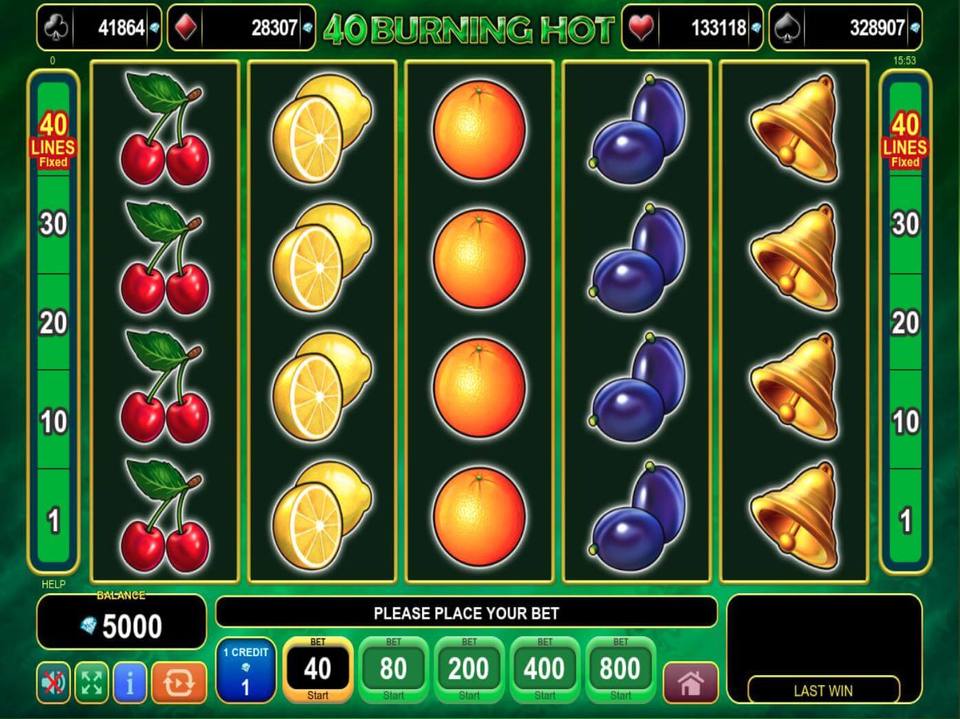This screenshot has width=960, height=719.
Task: Open the info paytable icon
Action: [129, 682]
